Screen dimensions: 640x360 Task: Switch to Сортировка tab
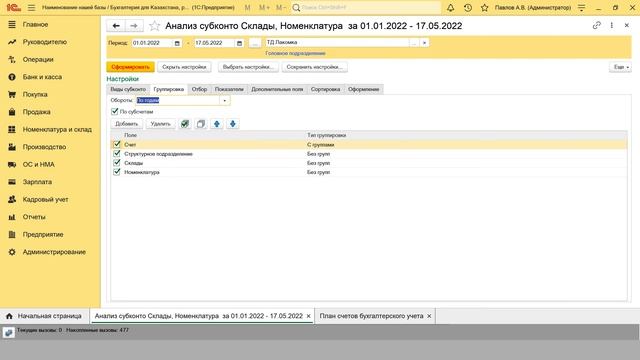(325, 89)
